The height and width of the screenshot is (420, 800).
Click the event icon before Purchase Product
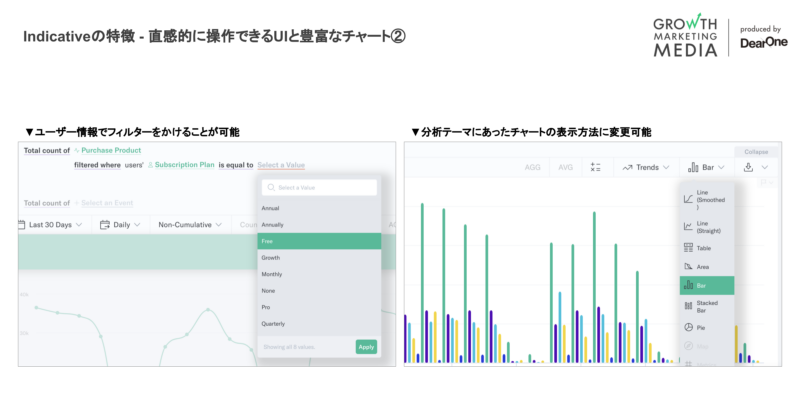(77, 151)
